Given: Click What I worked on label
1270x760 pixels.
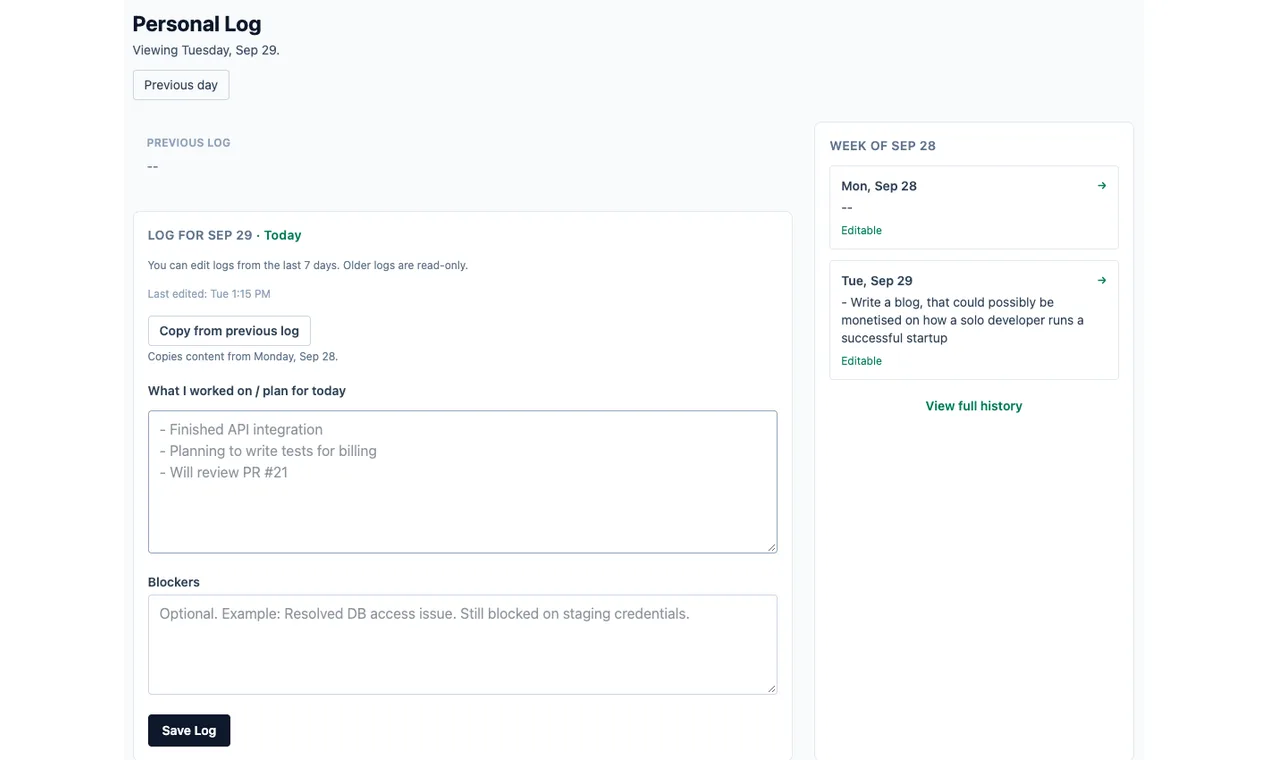Looking at the screenshot, I should (247, 391).
